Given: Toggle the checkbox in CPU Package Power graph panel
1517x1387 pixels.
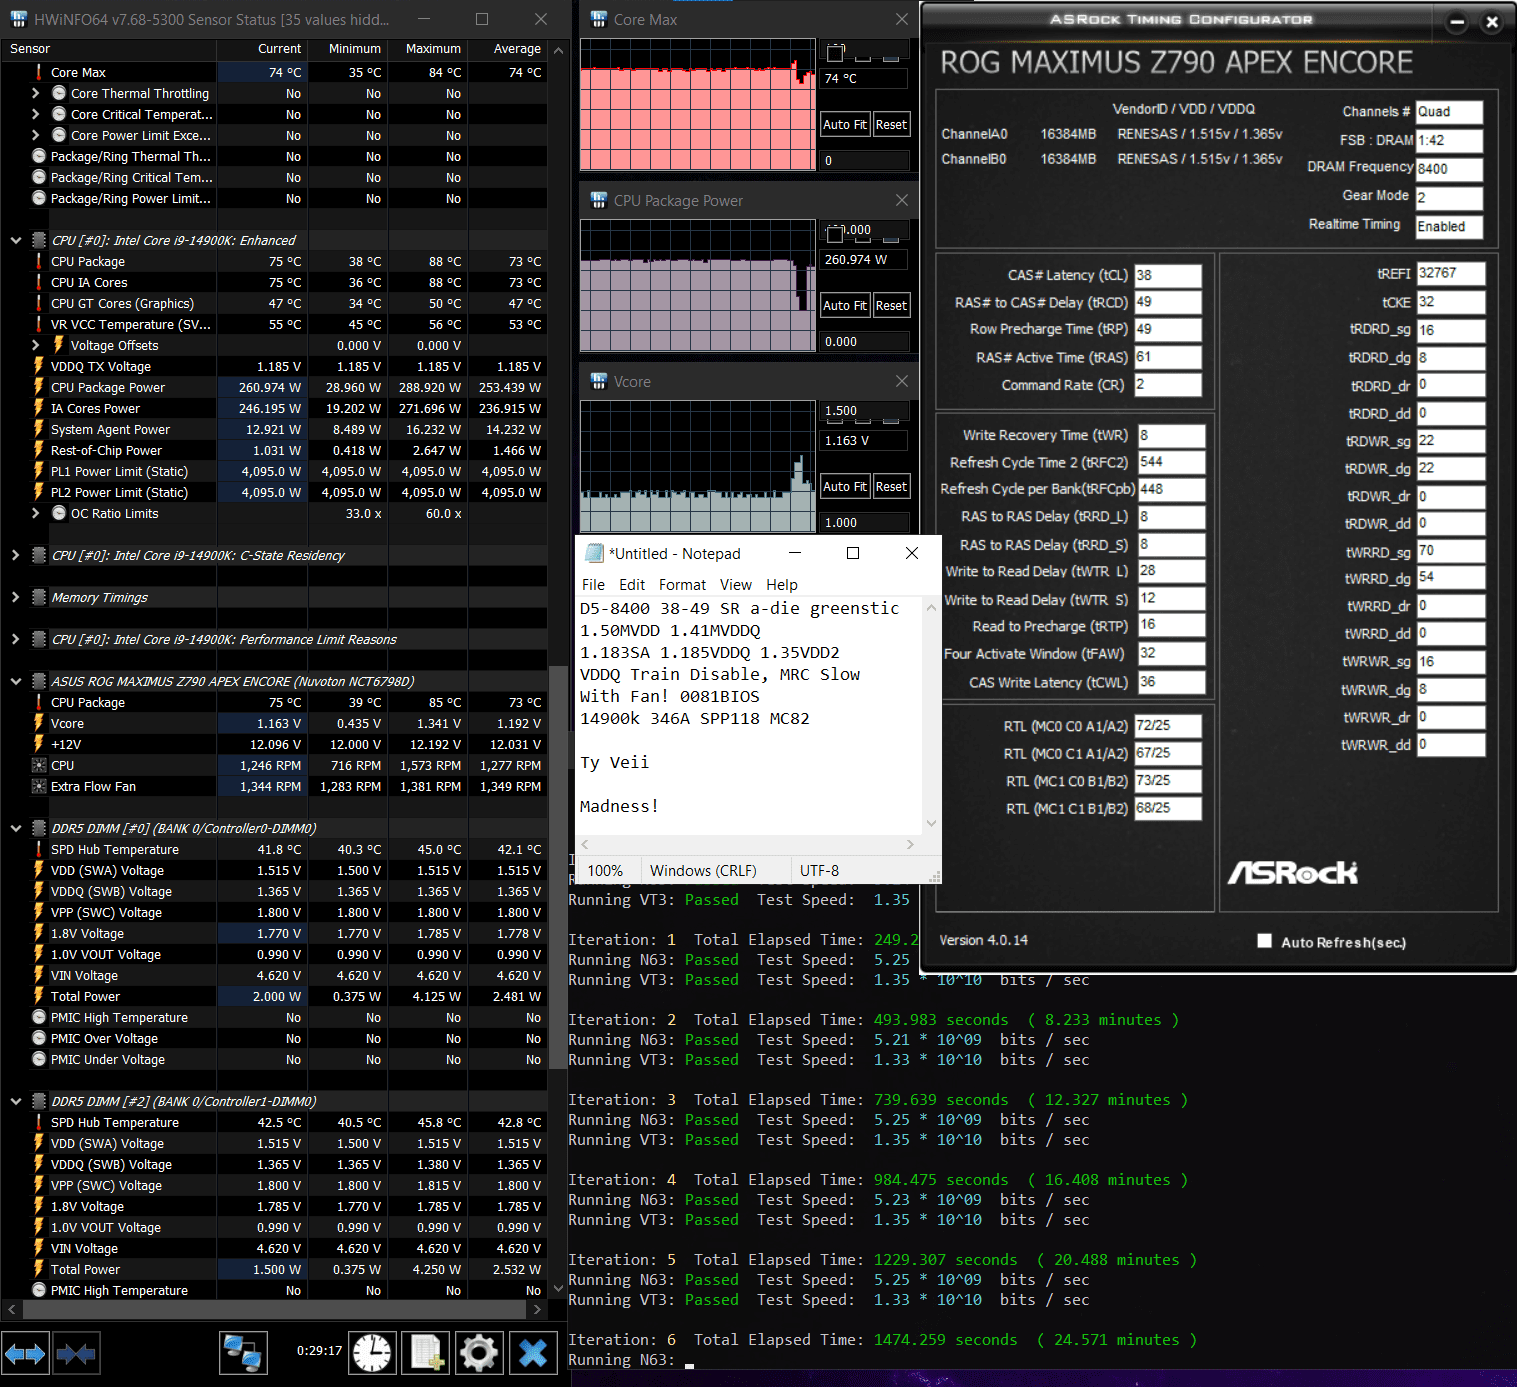Looking at the screenshot, I should [835, 233].
